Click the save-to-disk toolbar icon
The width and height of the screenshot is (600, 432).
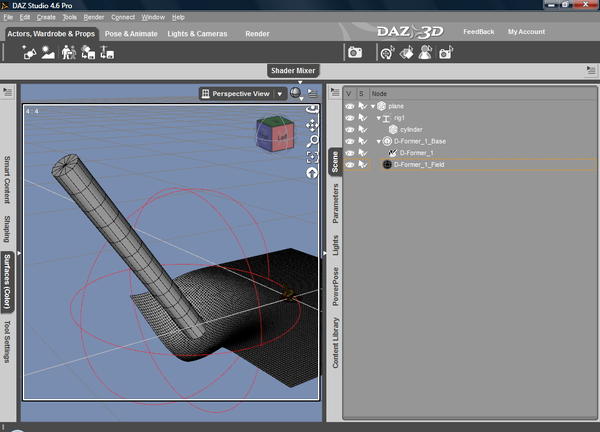(107, 52)
